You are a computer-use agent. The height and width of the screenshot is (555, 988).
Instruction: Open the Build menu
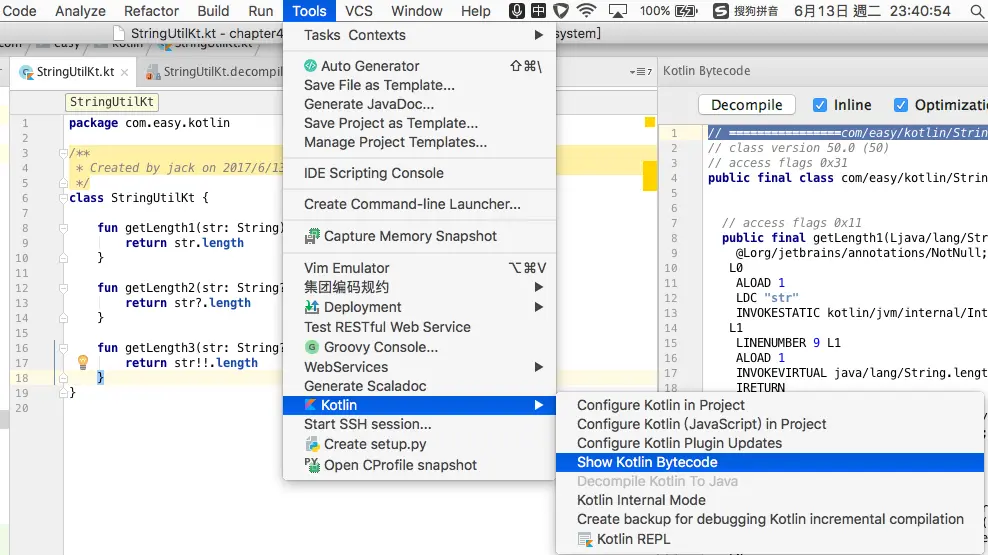point(214,11)
